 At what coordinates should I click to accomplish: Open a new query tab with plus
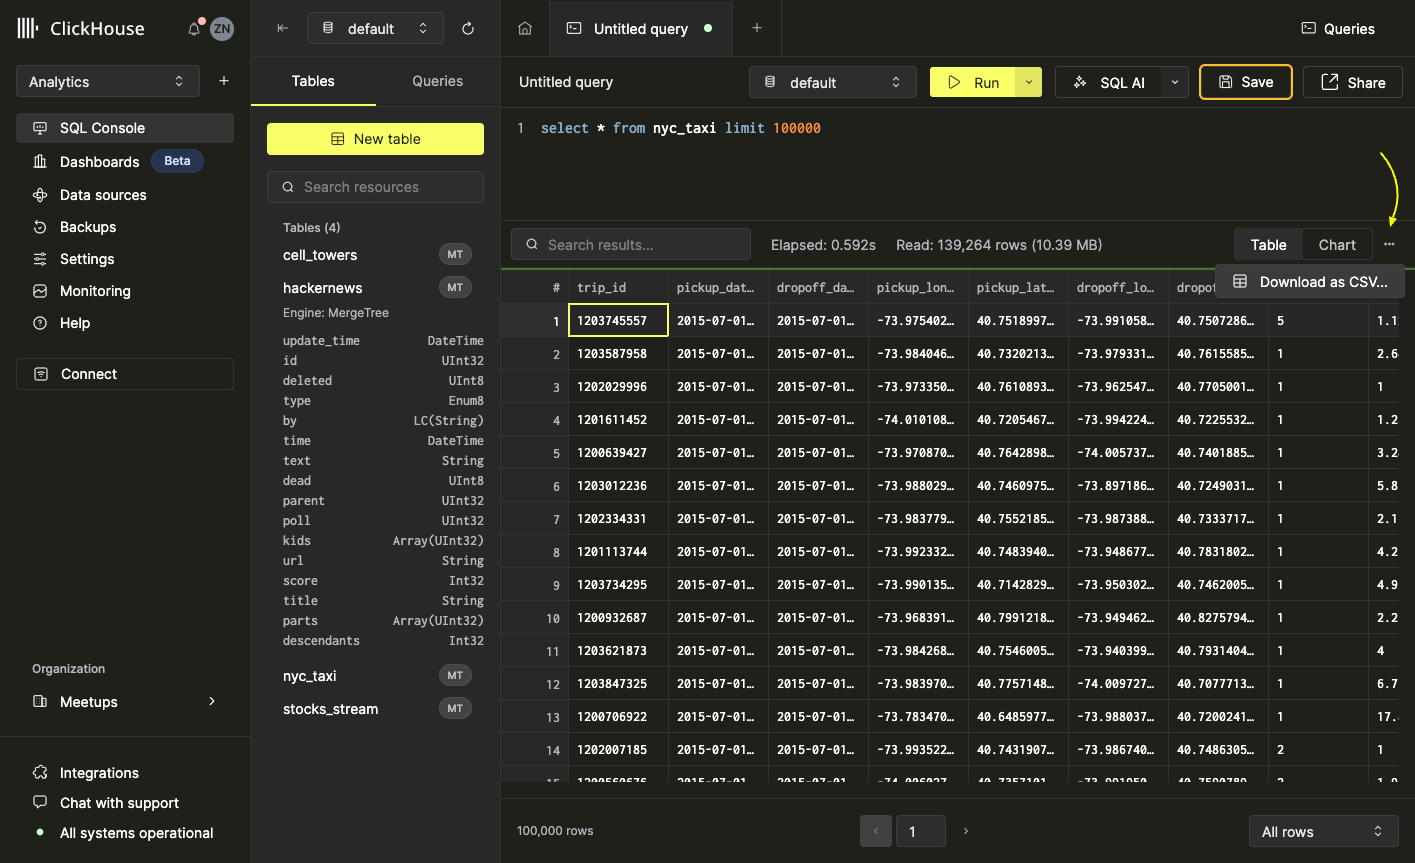(757, 29)
